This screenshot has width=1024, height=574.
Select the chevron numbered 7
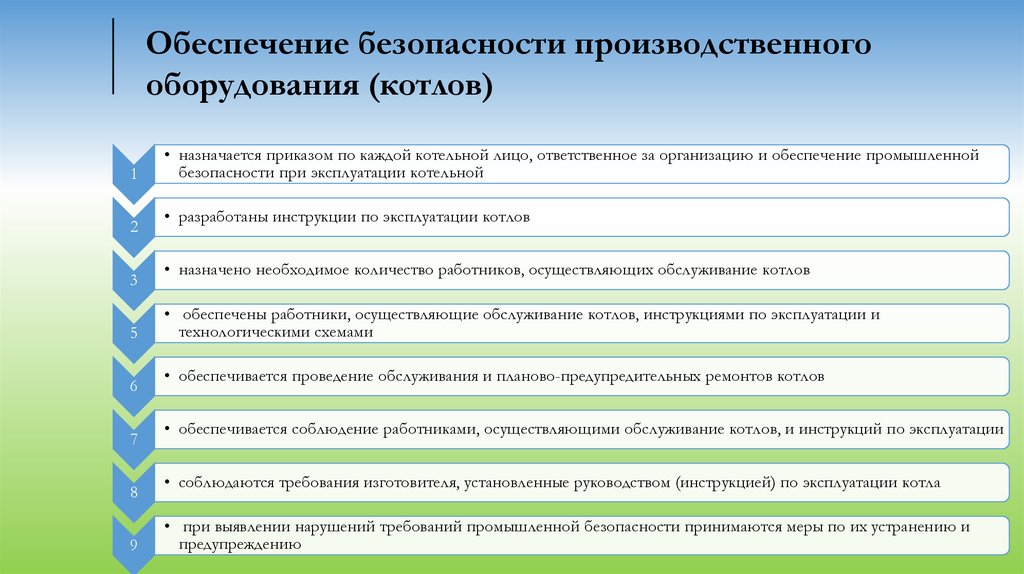point(134,439)
